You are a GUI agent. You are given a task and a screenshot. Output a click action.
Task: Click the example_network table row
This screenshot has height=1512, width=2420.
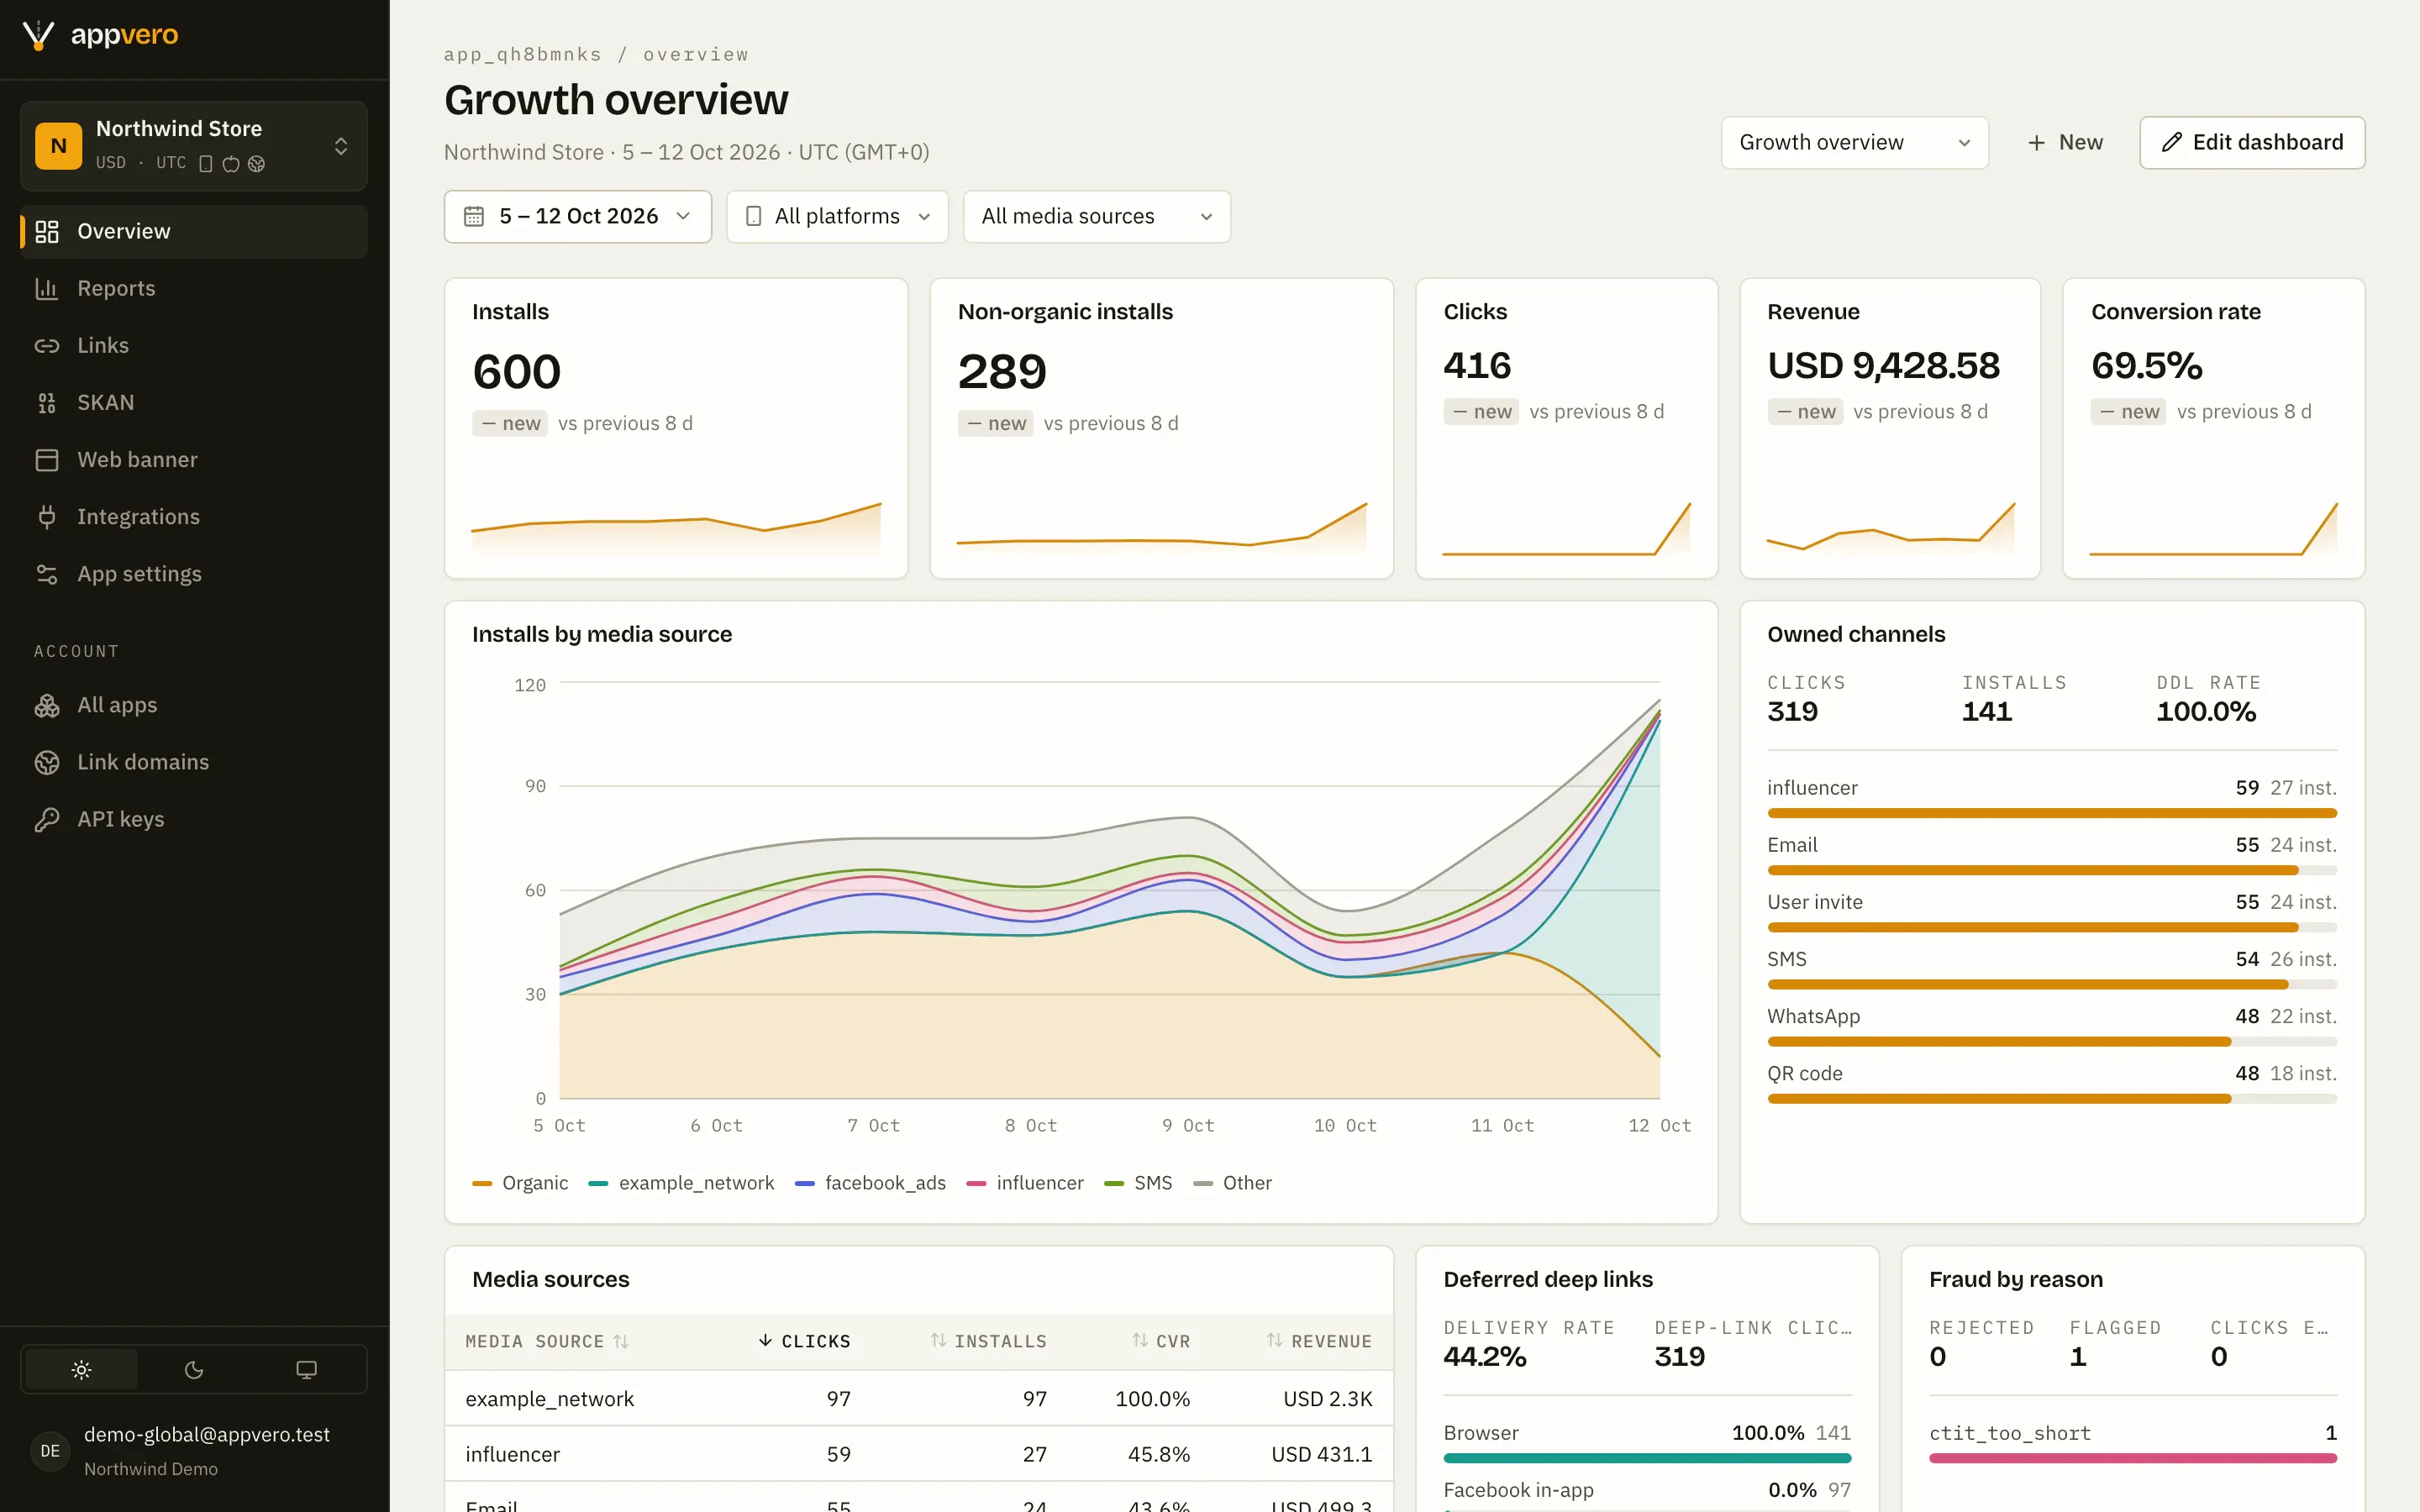pos(919,1398)
